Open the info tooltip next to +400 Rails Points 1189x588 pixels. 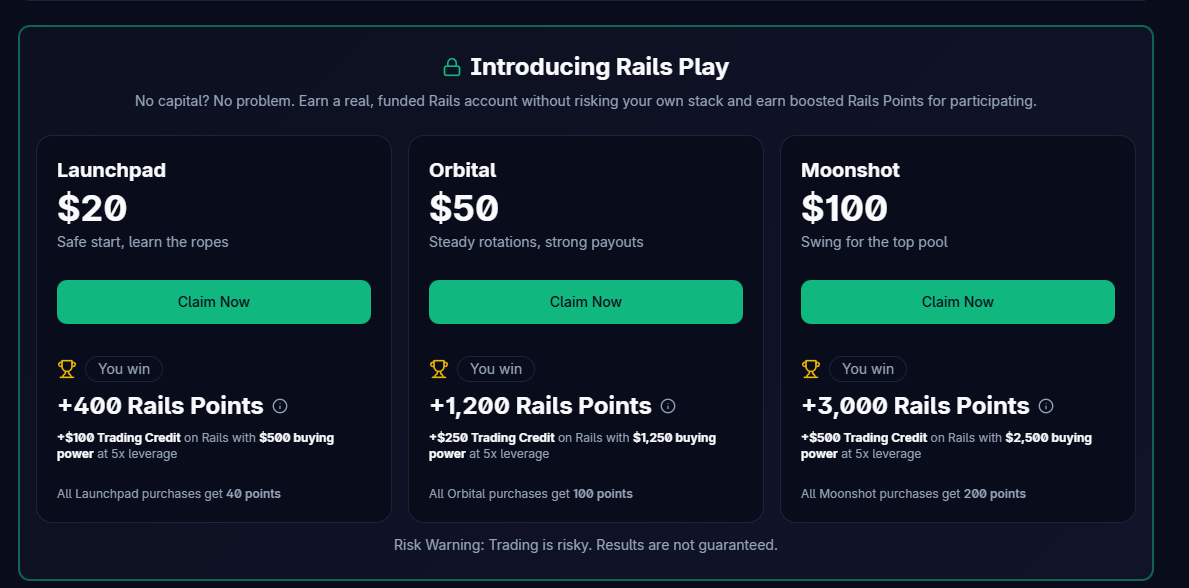tap(280, 406)
